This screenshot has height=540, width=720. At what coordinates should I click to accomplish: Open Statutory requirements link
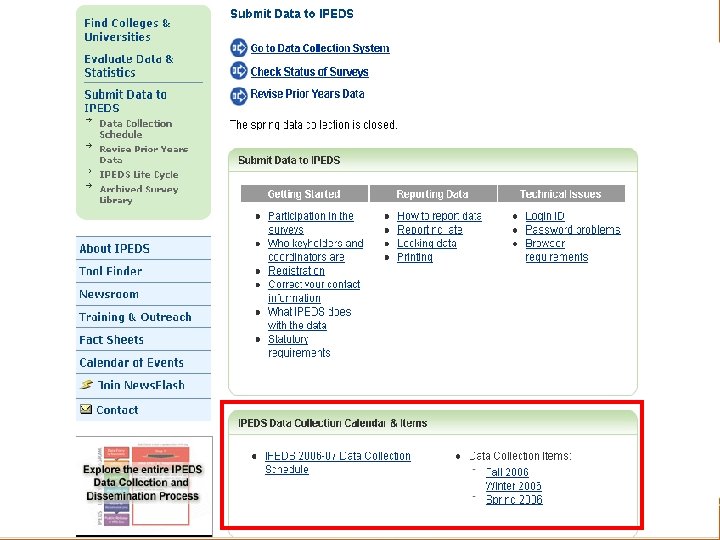point(299,346)
